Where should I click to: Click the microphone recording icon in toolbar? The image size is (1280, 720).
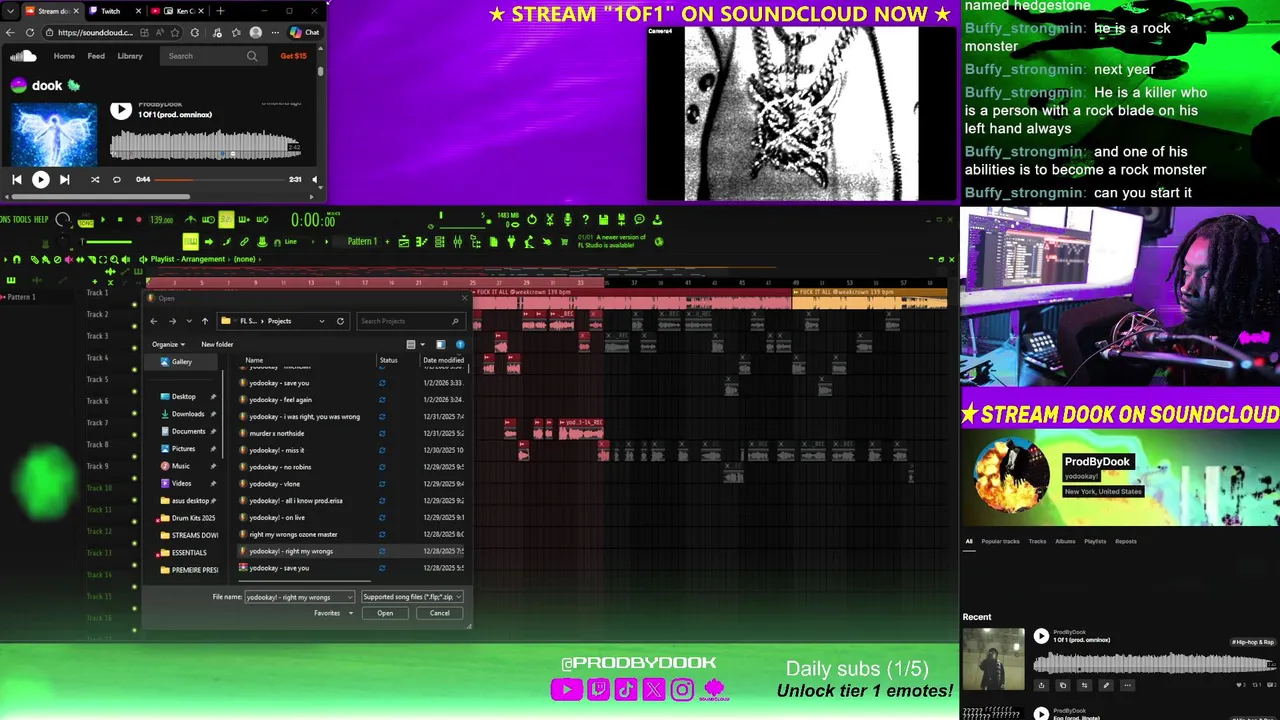tap(567, 219)
